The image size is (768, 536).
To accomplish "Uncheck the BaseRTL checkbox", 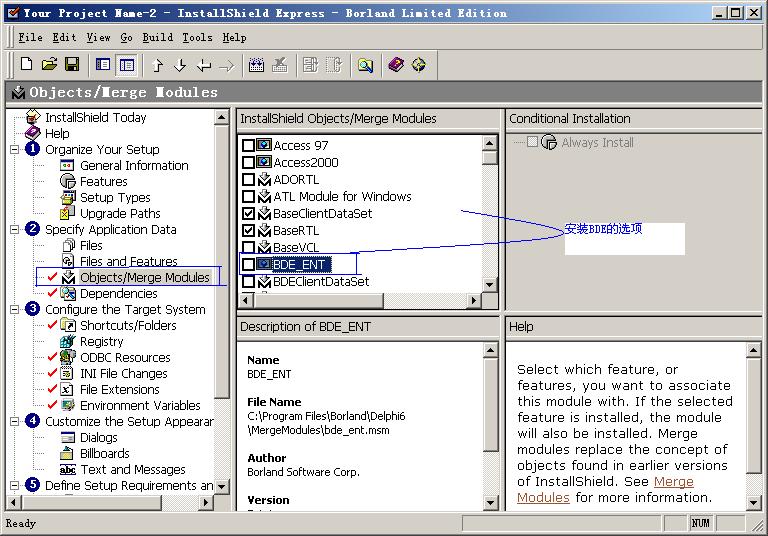I will tap(248, 230).
